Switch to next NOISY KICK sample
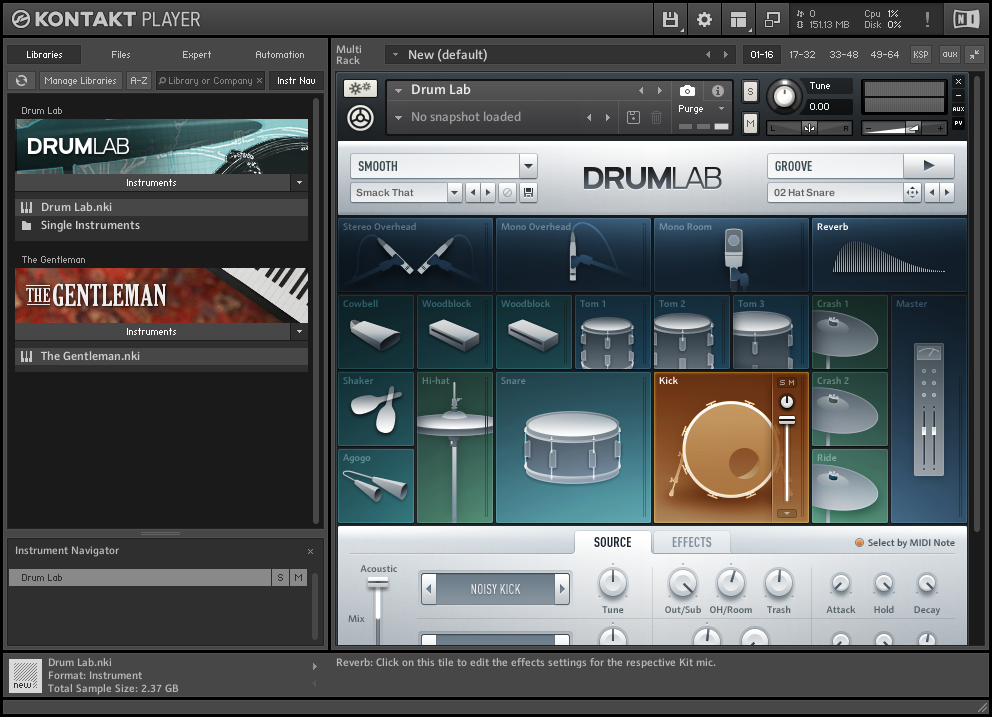Screen dimensions: 992x717 tap(562, 589)
